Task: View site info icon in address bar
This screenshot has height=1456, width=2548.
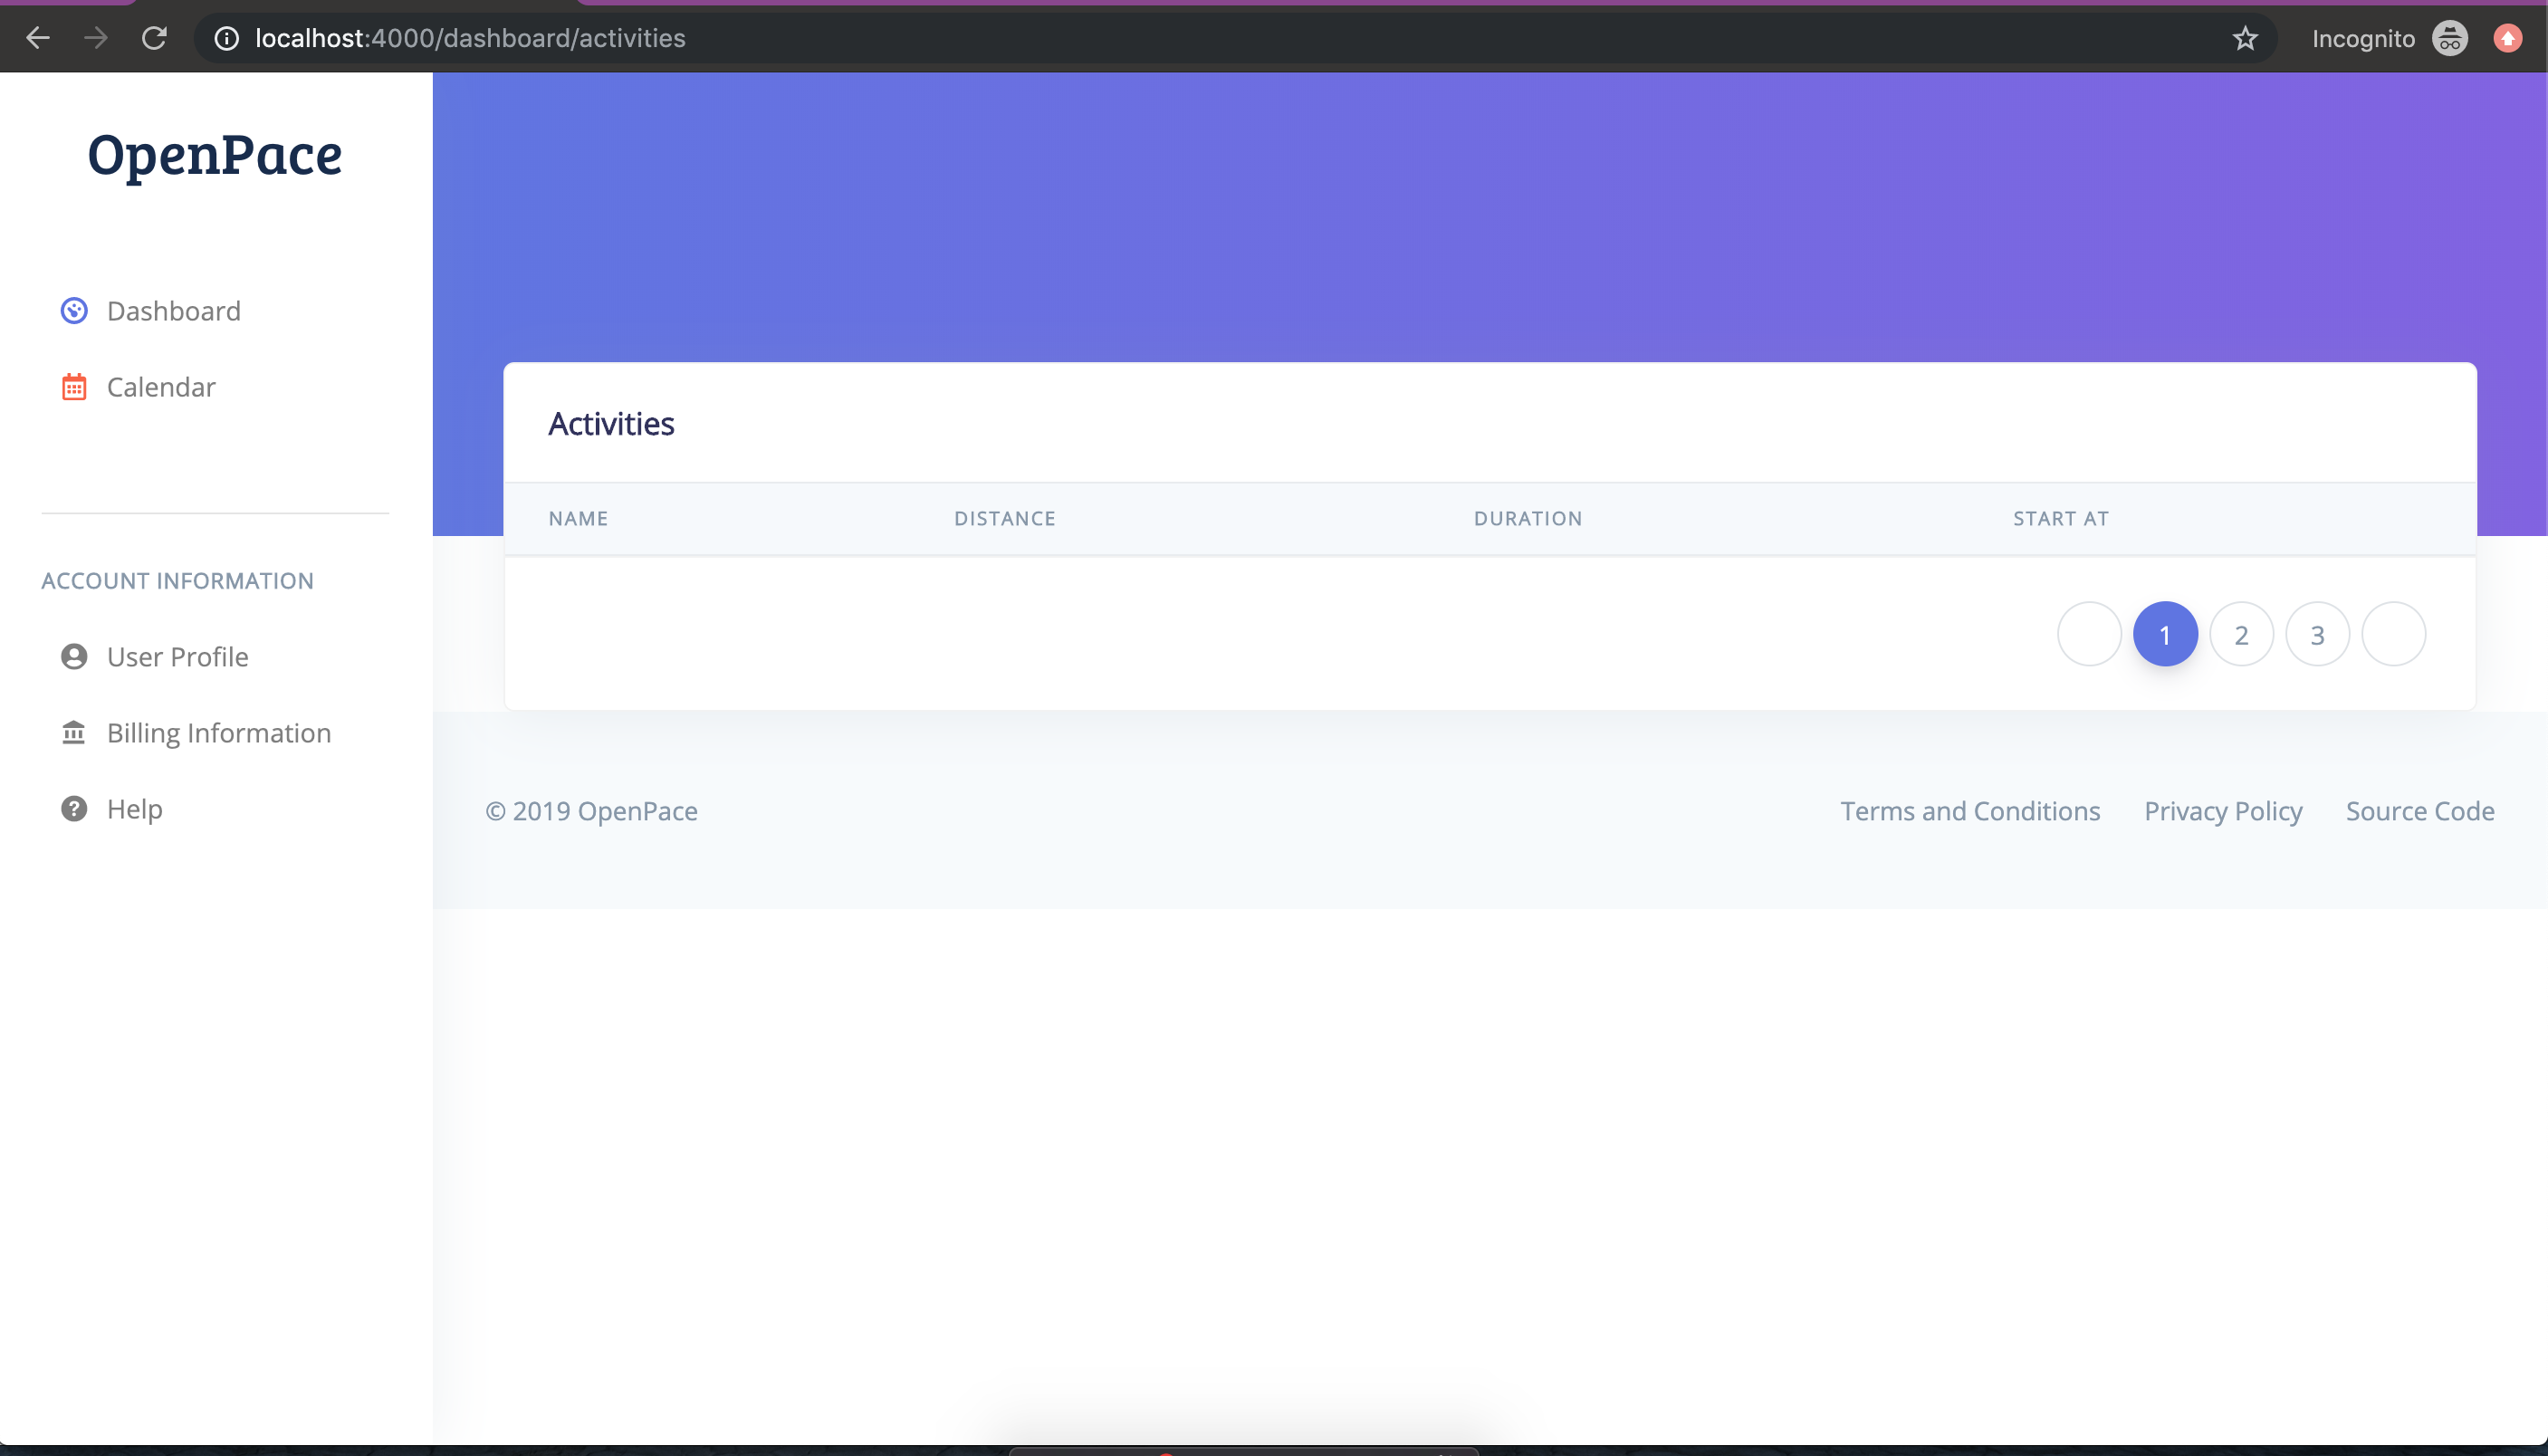Action: [227, 39]
